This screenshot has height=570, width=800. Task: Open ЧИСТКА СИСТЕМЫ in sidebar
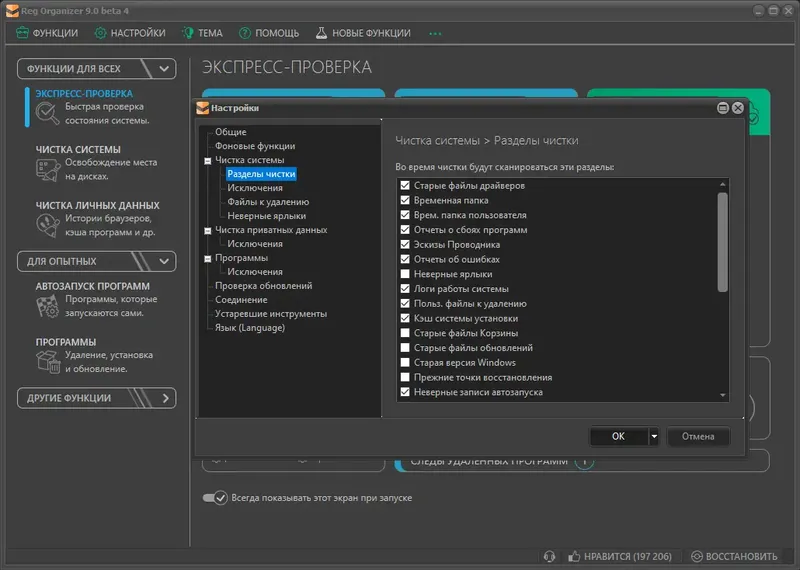(x=78, y=150)
